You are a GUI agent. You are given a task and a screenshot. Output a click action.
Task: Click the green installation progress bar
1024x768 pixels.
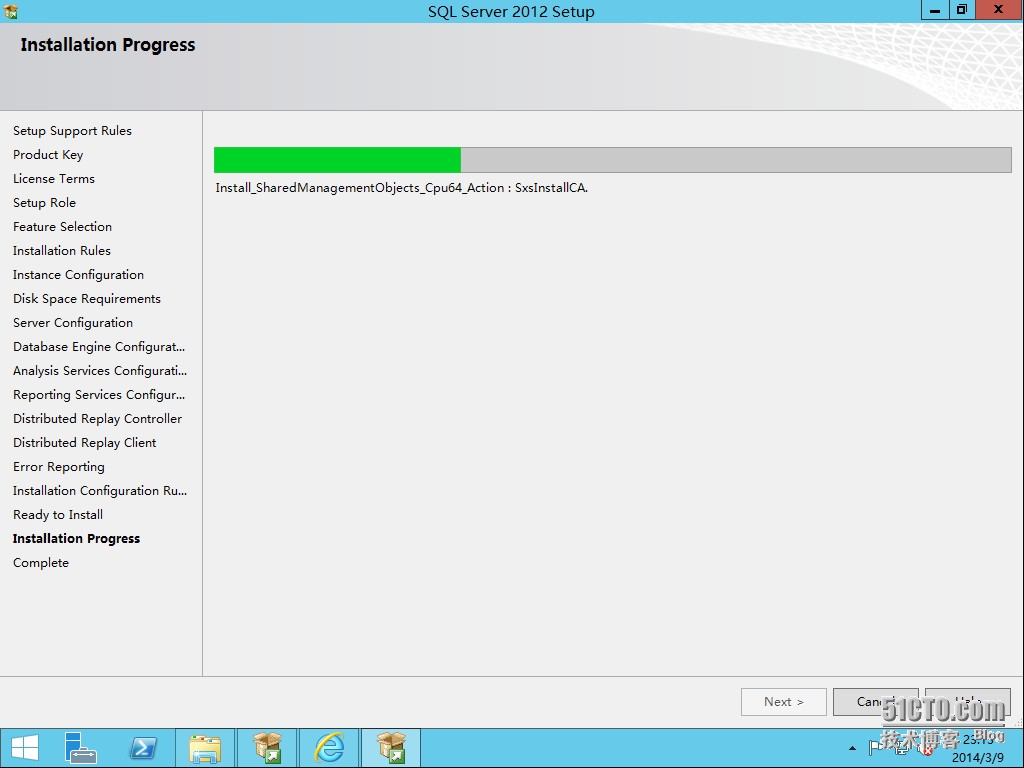click(x=337, y=160)
